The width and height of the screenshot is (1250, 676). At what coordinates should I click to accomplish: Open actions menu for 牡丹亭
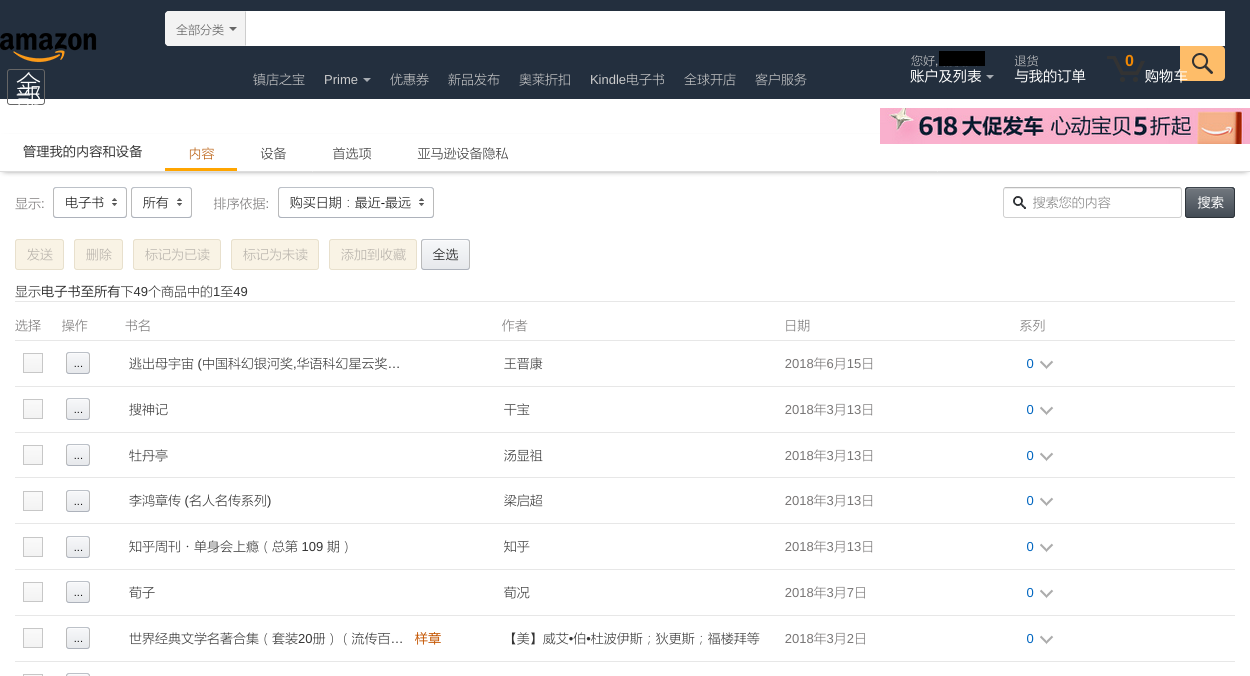coord(78,455)
